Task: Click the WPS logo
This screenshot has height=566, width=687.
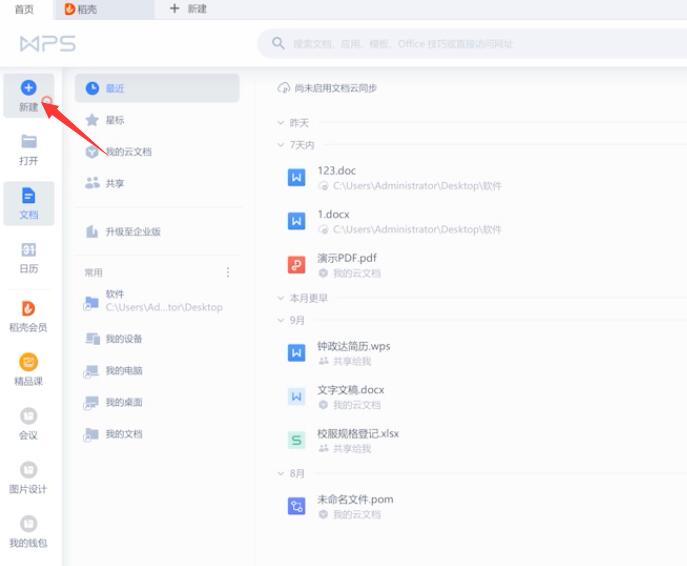Action: click(48, 44)
